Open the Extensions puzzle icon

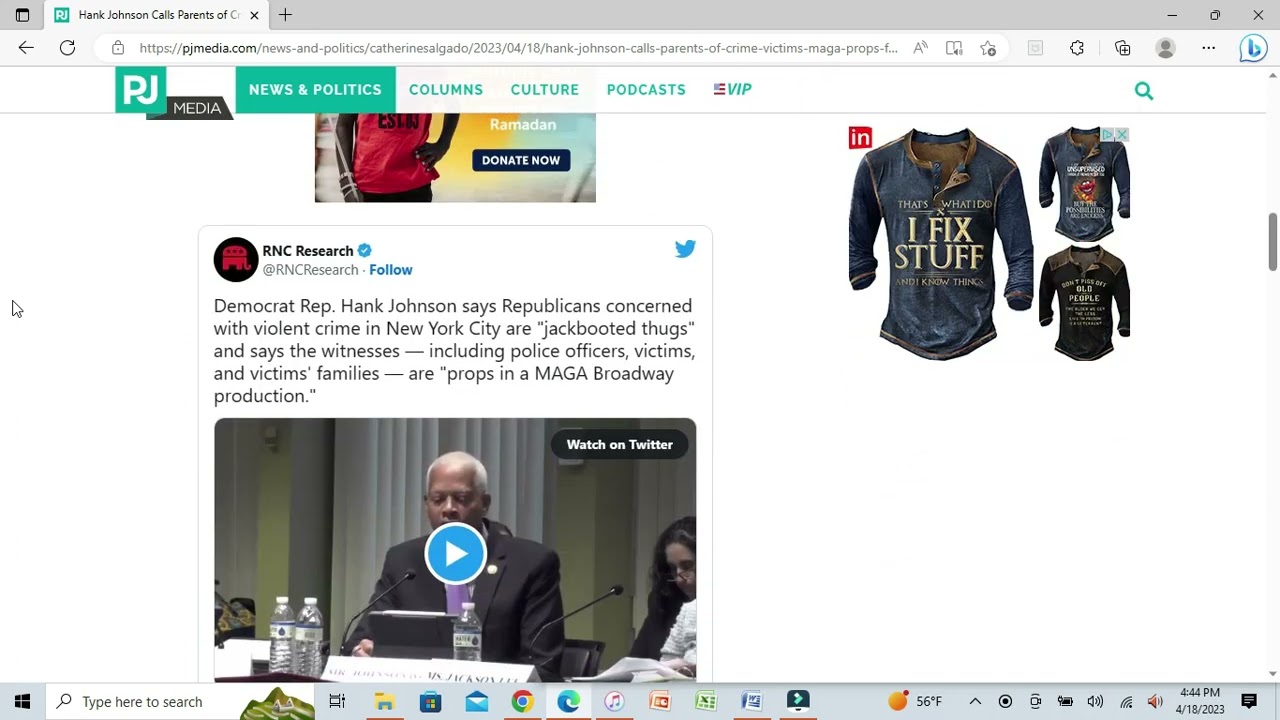pos(1077,48)
